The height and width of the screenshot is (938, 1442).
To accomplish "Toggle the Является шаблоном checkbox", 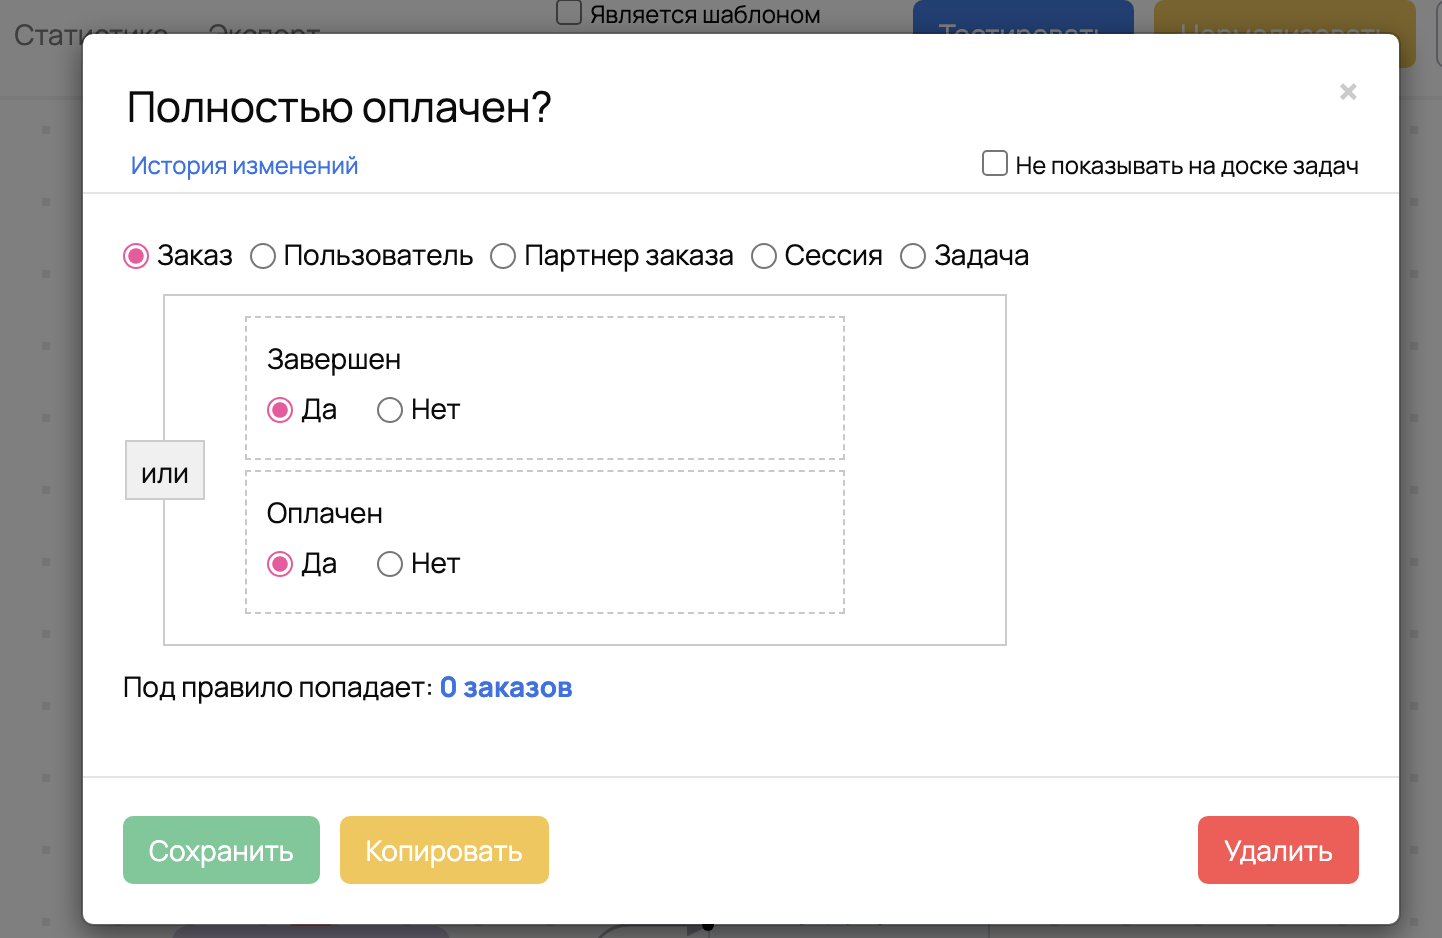I will [569, 13].
